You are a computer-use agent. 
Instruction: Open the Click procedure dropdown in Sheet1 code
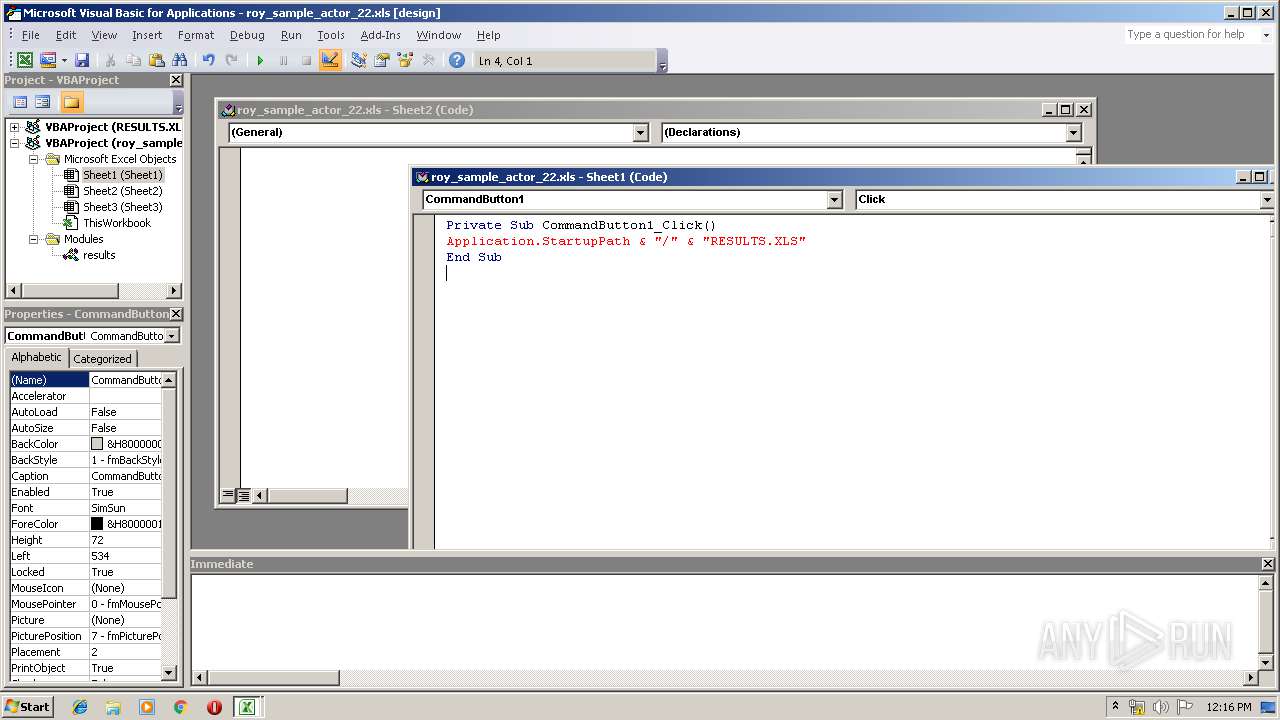(1267, 200)
